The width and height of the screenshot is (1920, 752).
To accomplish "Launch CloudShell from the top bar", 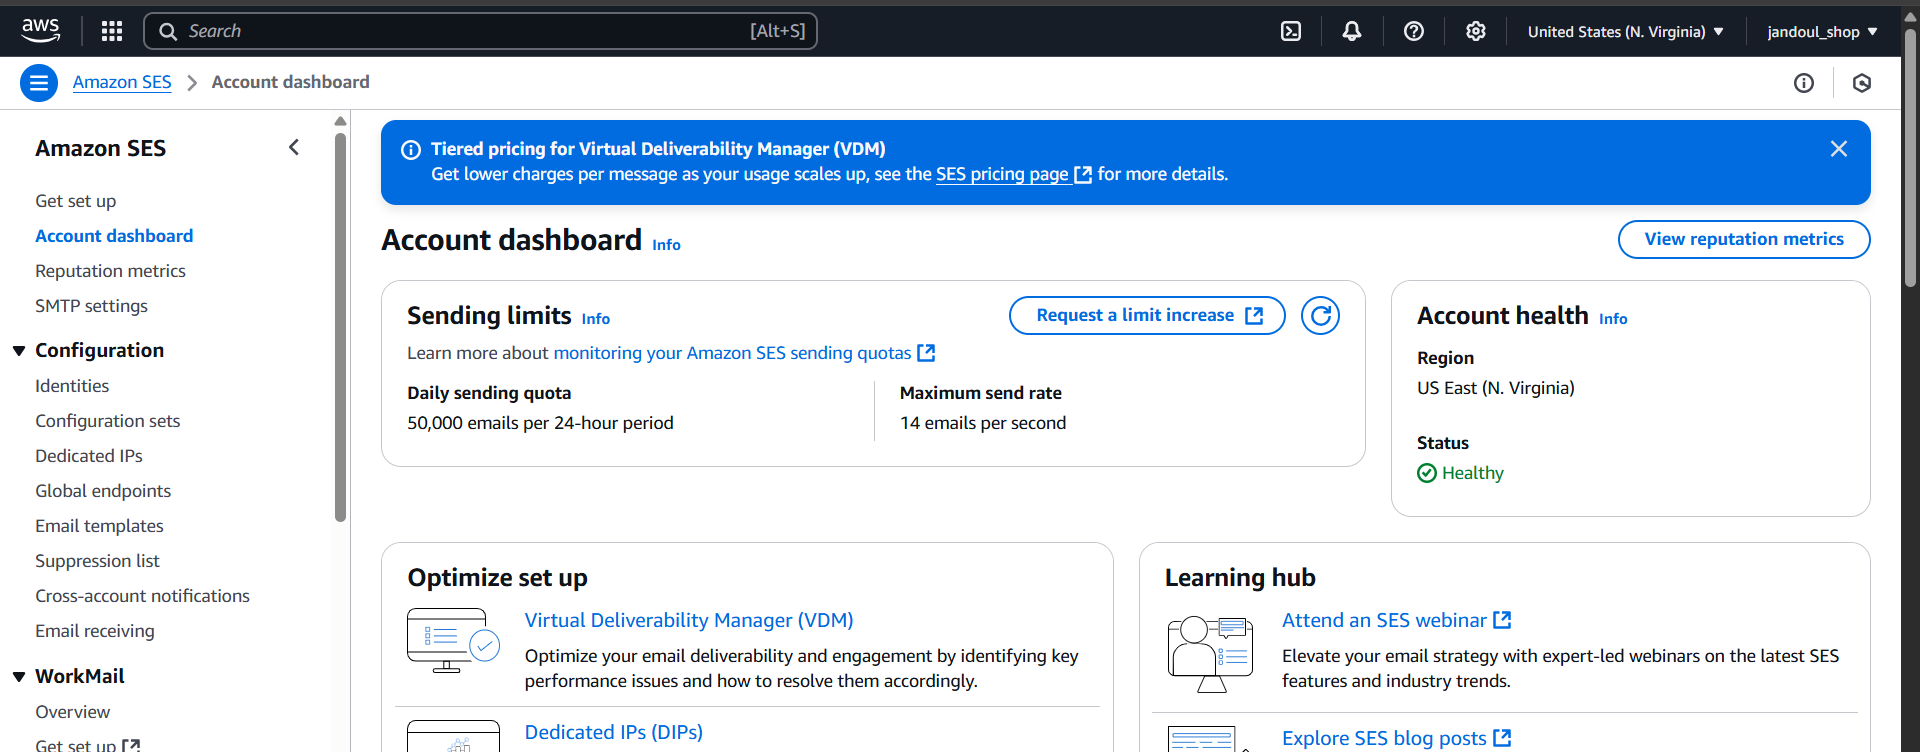I will point(1291,31).
